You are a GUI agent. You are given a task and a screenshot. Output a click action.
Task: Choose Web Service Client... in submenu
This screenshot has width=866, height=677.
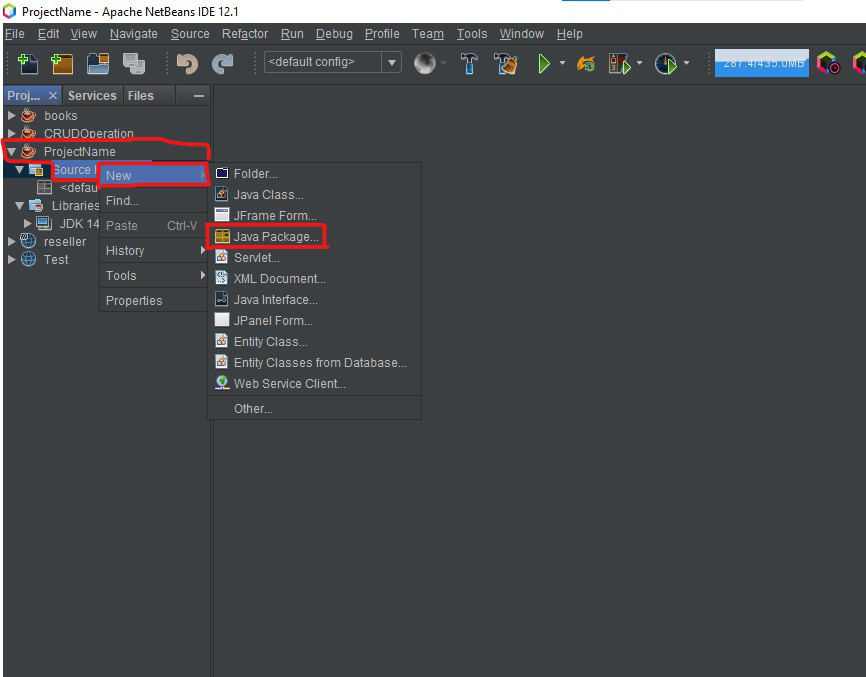pos(315,383)
